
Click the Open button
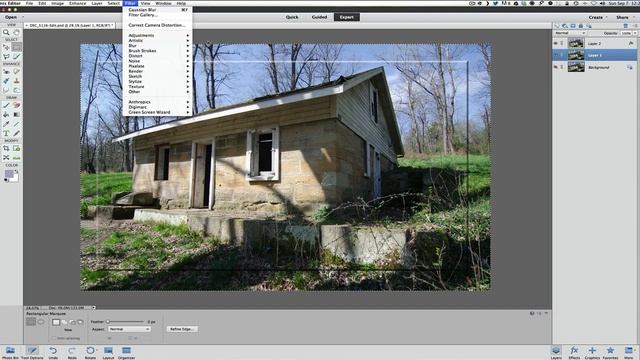(x=11, y=17)
